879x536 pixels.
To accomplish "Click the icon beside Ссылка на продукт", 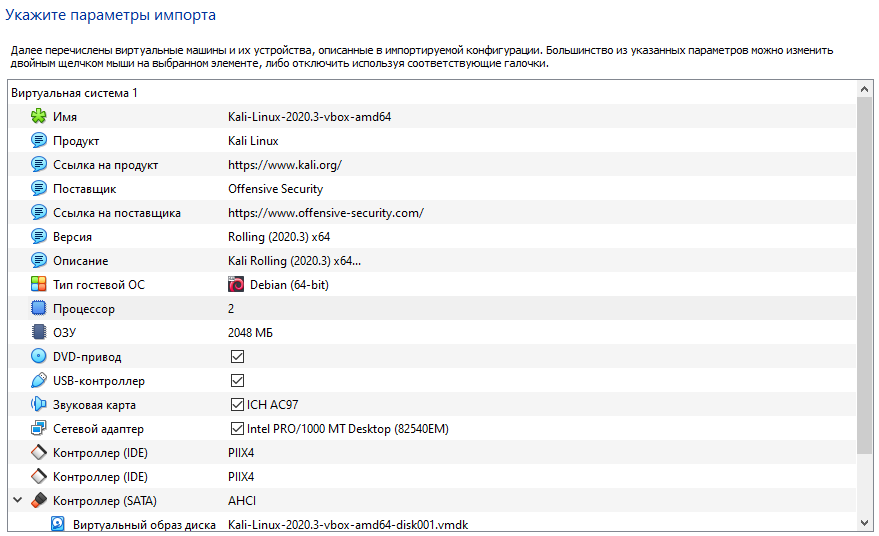I will click(39, 164).
